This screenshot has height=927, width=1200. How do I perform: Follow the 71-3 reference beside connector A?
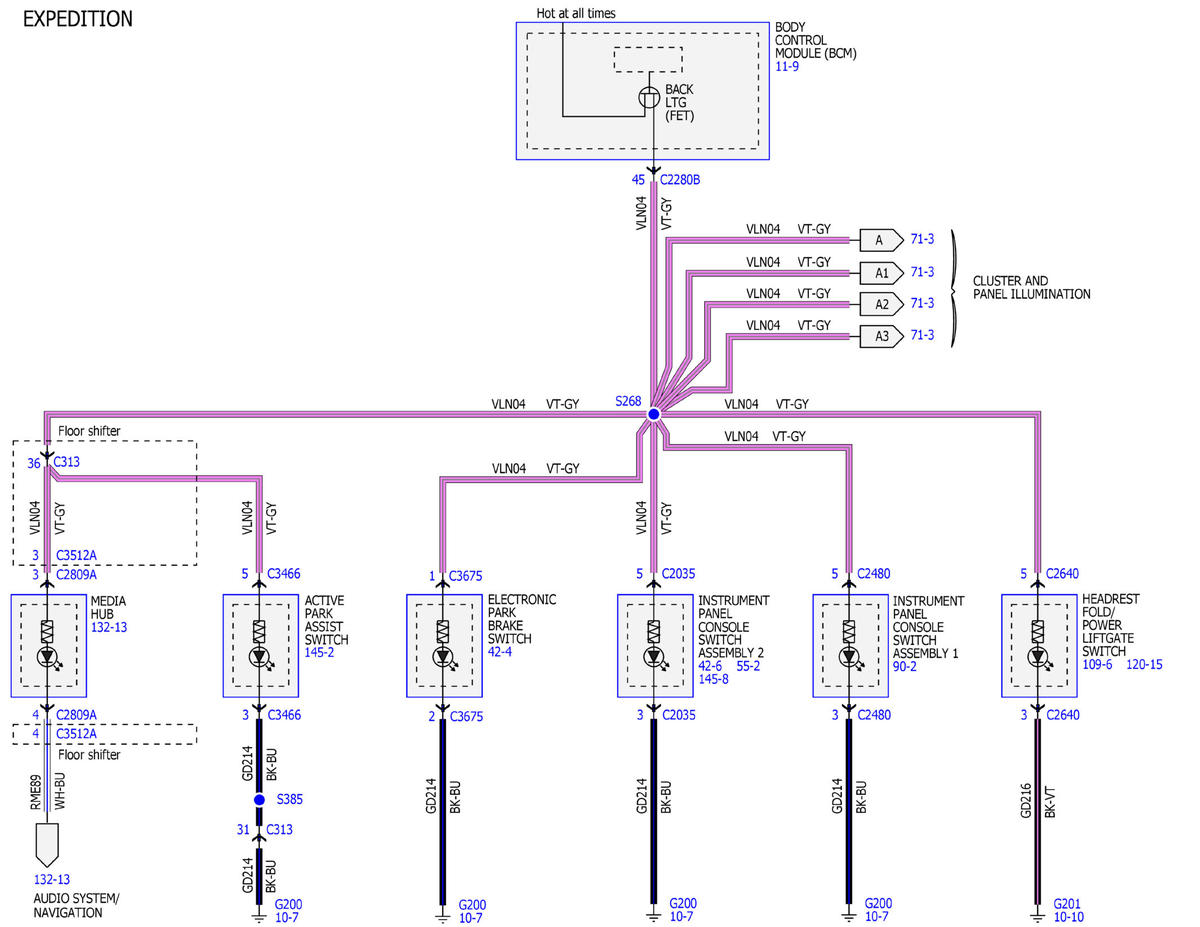(x=922, y=240)
